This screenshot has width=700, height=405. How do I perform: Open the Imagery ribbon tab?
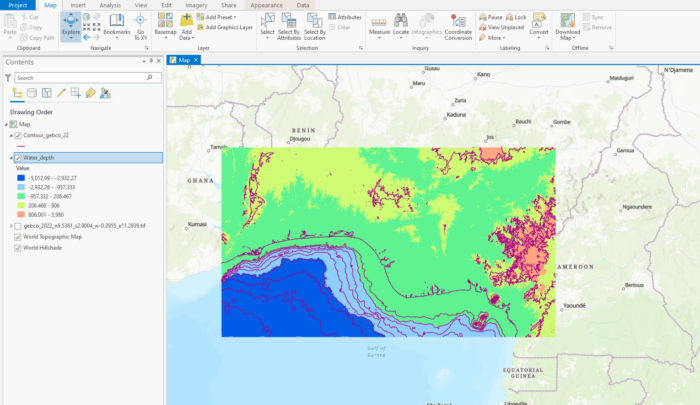click(196, 5)
